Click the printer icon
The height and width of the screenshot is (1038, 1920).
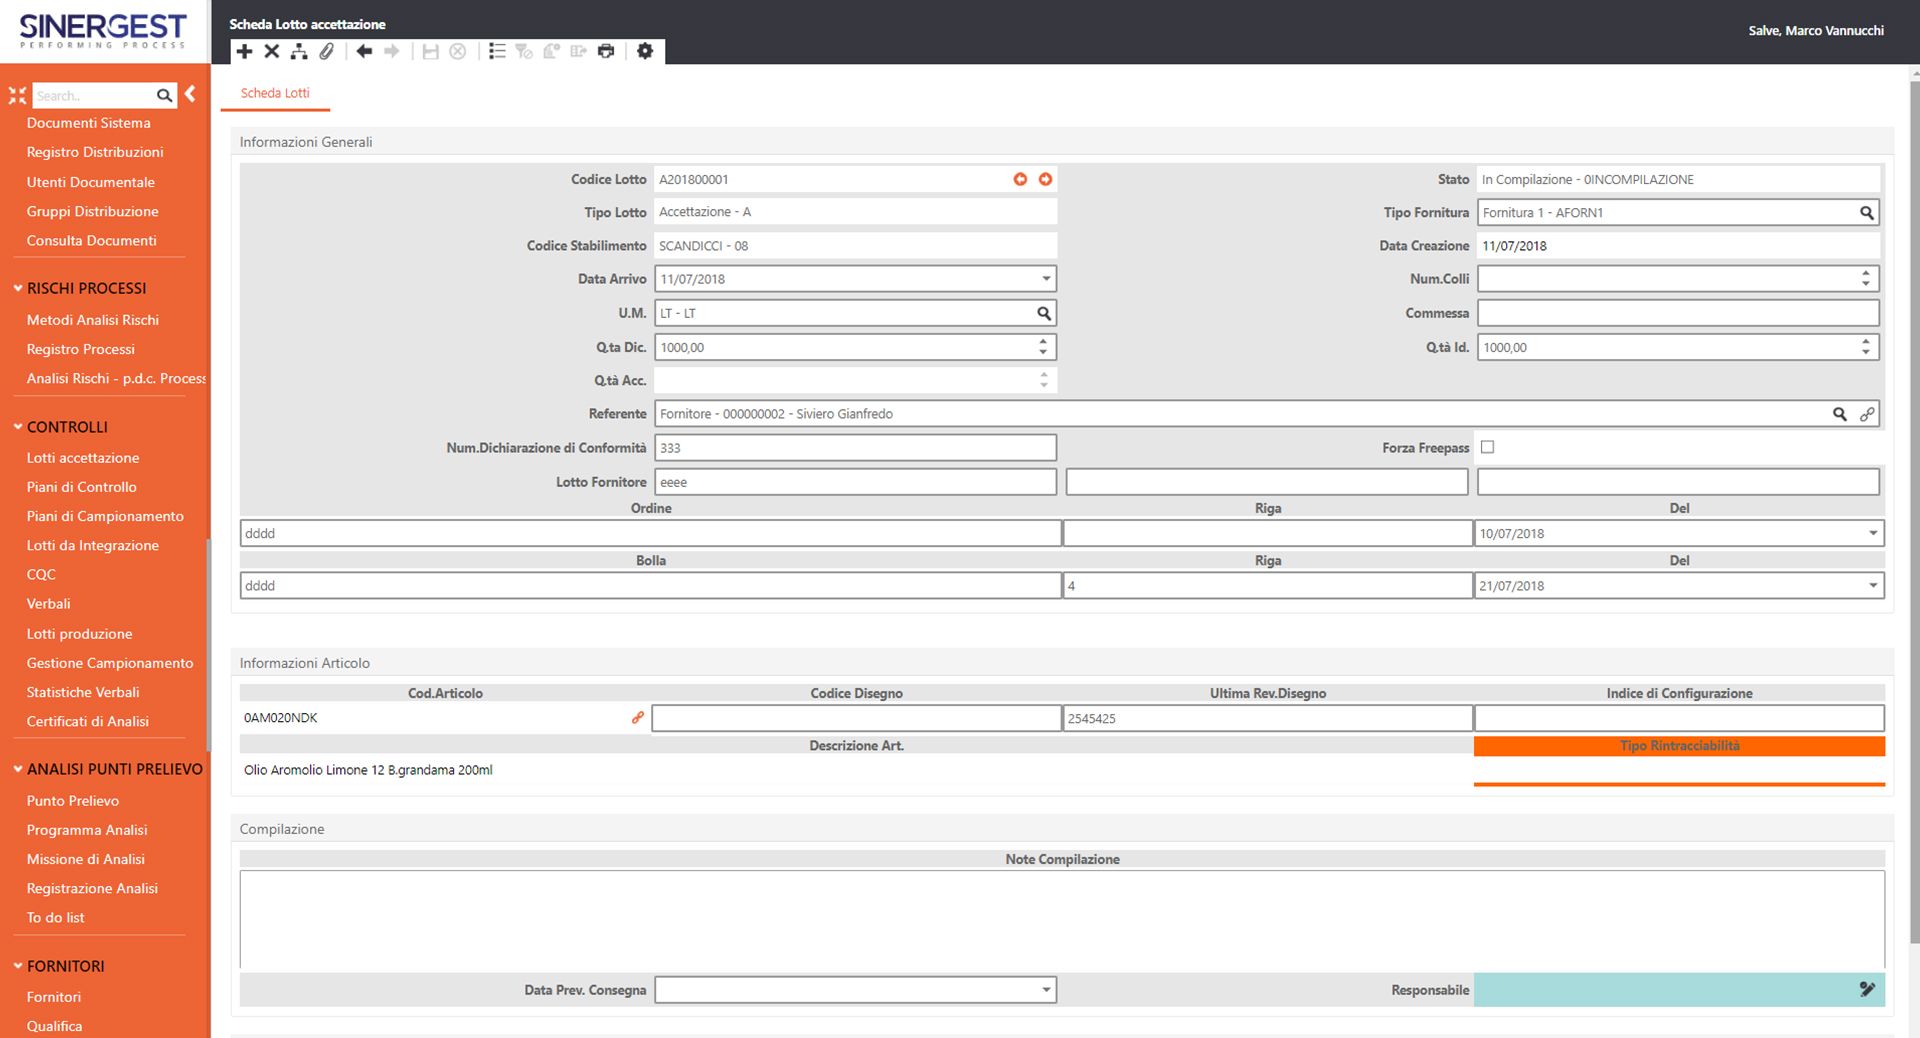(606, 51)
